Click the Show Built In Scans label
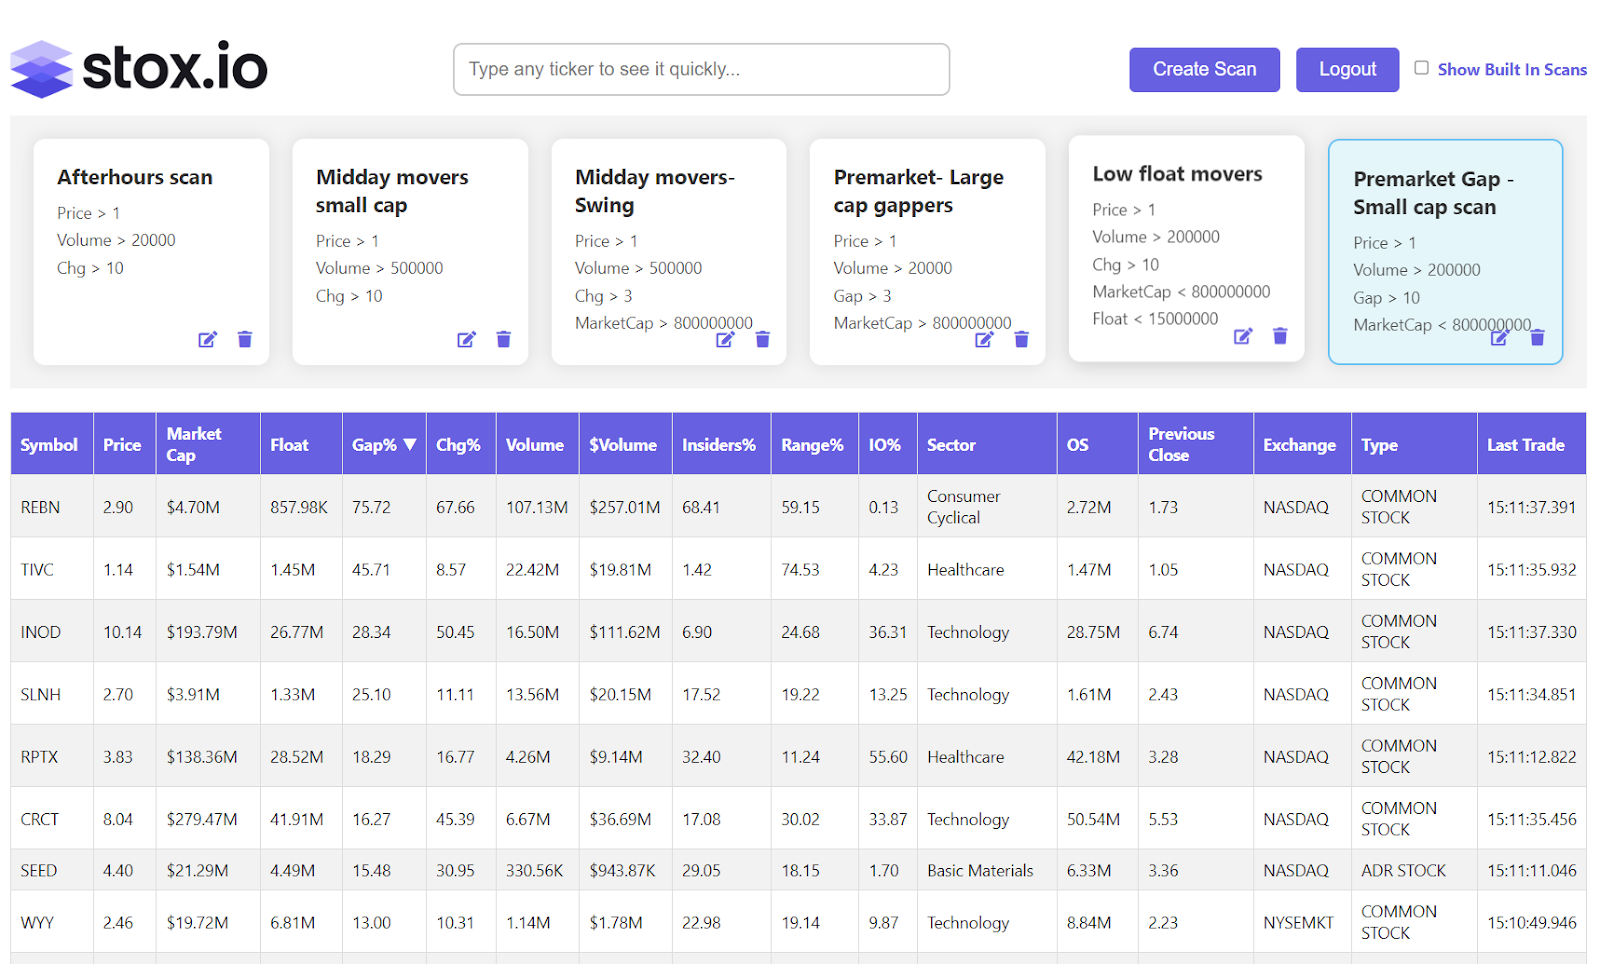The width and height of the screenshot is (1600, 964). [1512, 69]
